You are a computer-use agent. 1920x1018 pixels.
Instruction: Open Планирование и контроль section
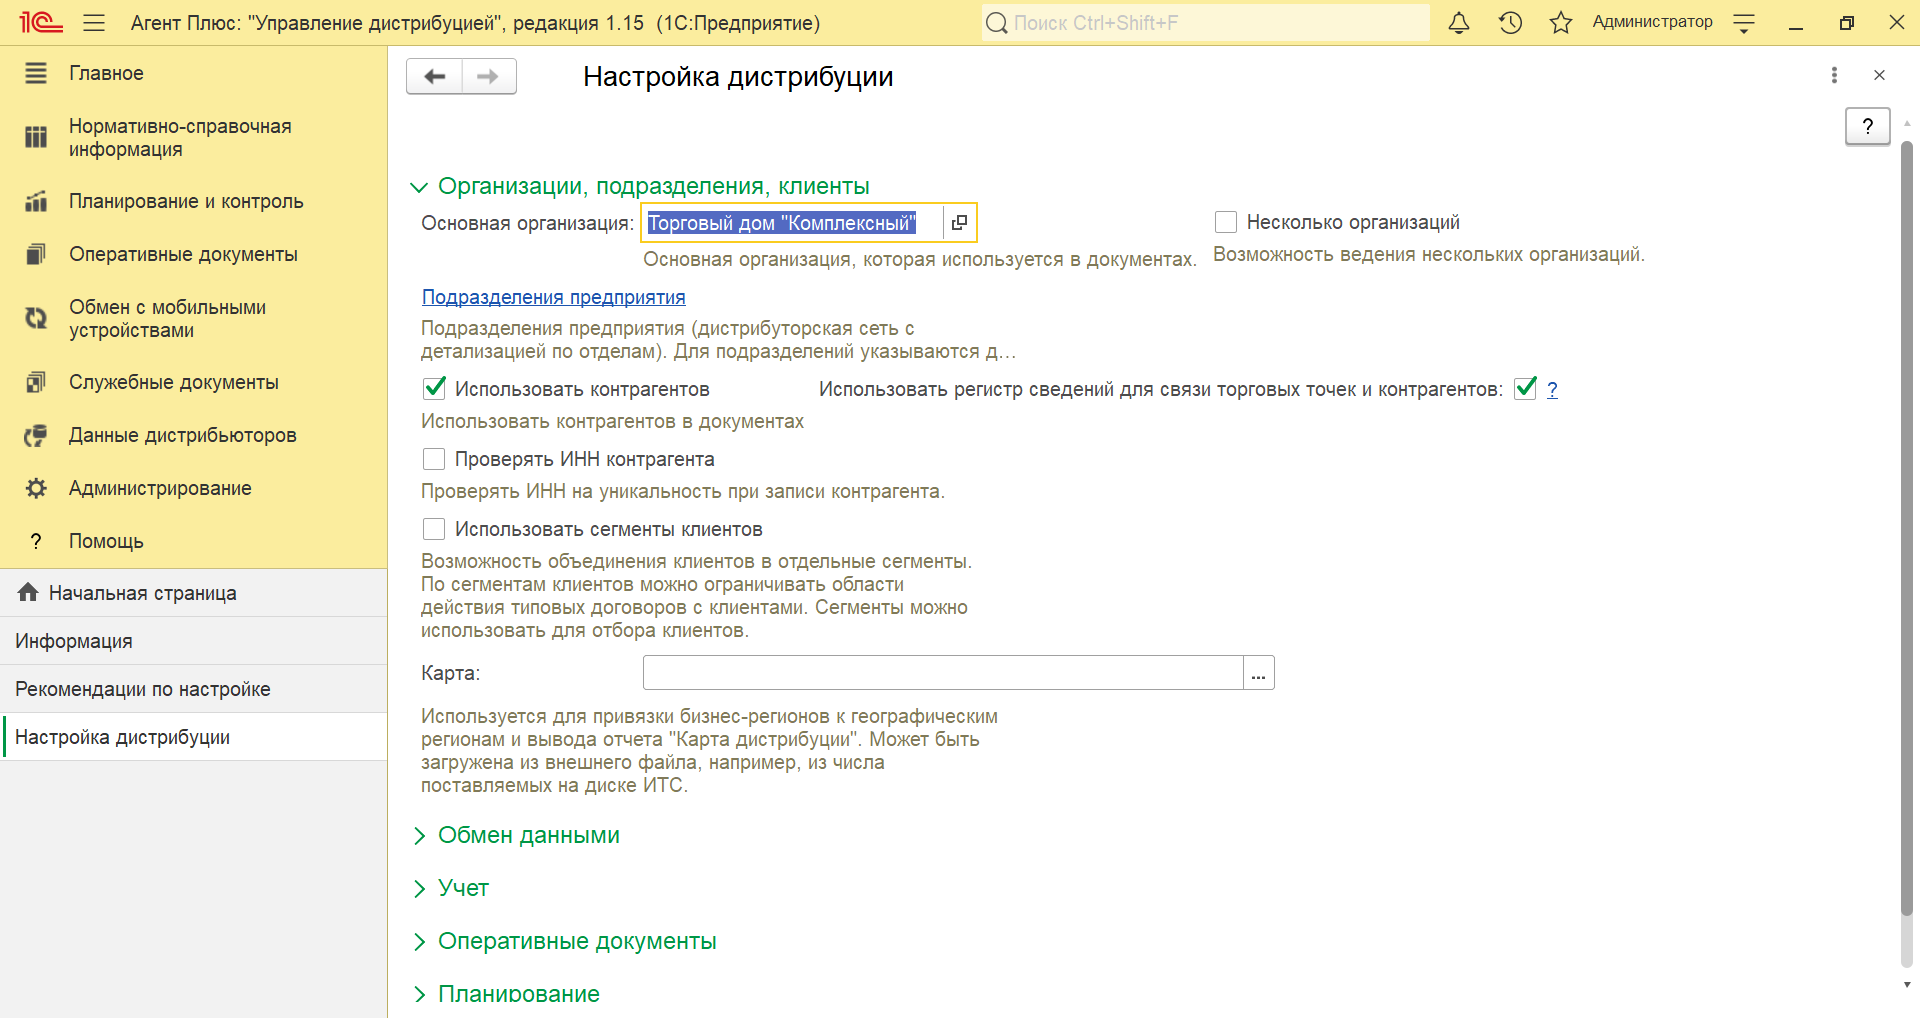[x=186, y=201]
